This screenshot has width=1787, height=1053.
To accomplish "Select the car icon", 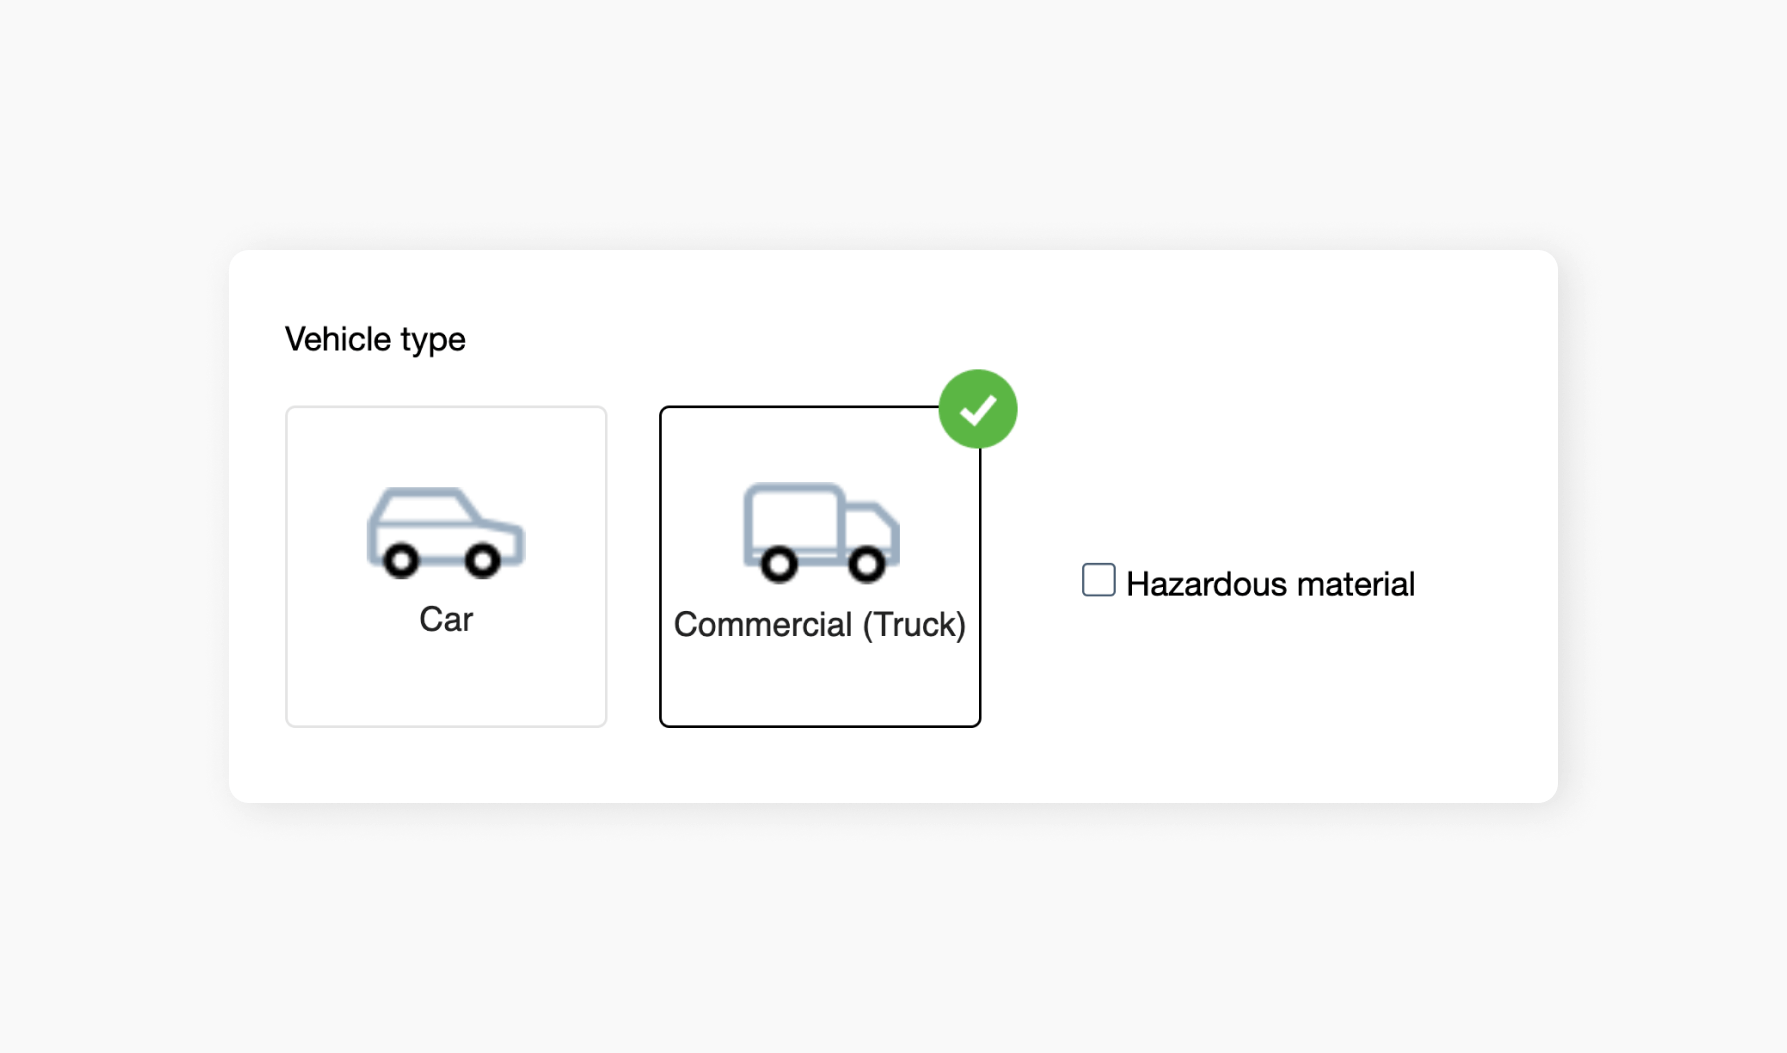I will pos(445,530).
